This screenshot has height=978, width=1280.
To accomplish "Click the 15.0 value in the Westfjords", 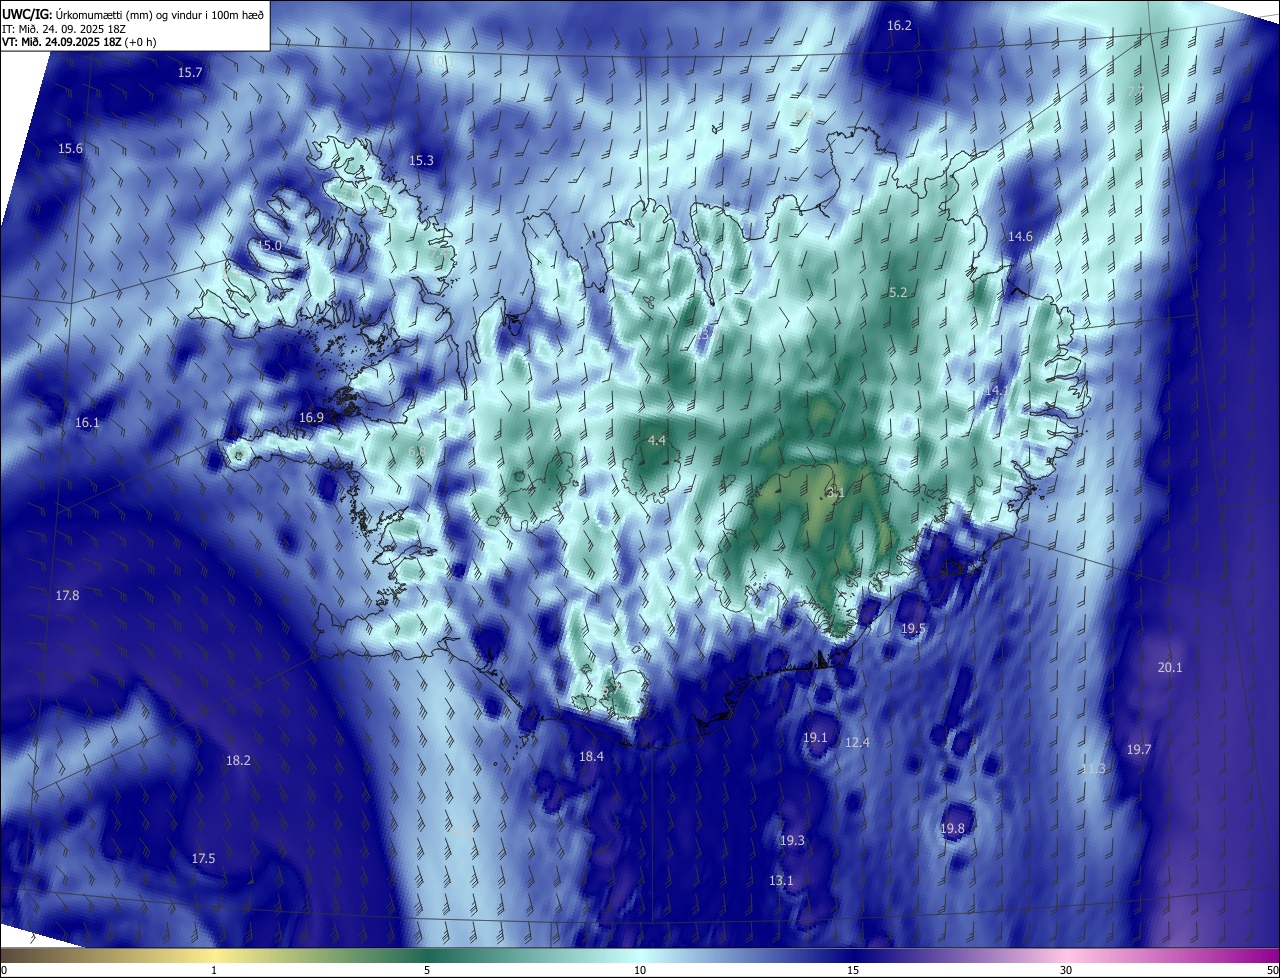I will click(270, 245).
